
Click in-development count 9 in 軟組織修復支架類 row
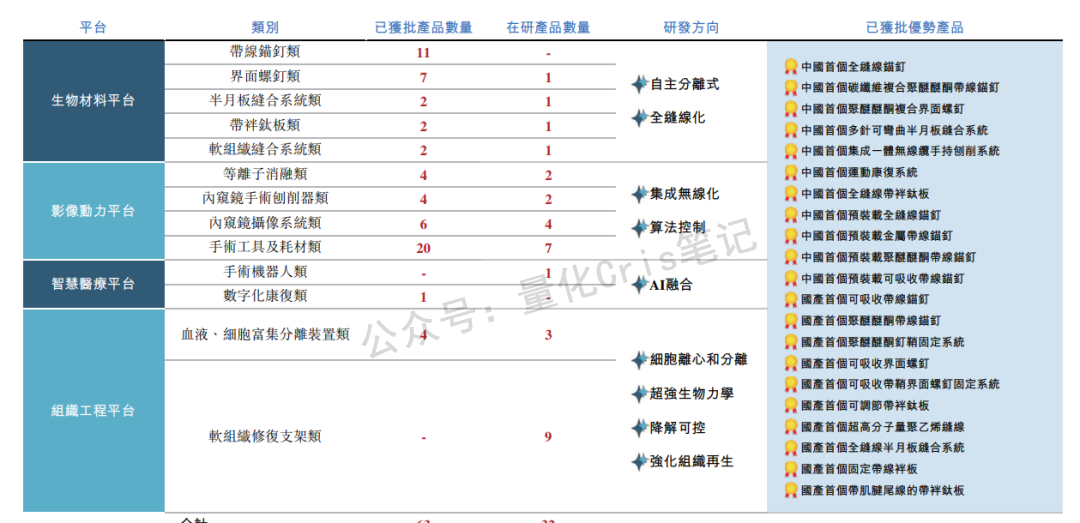(x=548, y=437)
